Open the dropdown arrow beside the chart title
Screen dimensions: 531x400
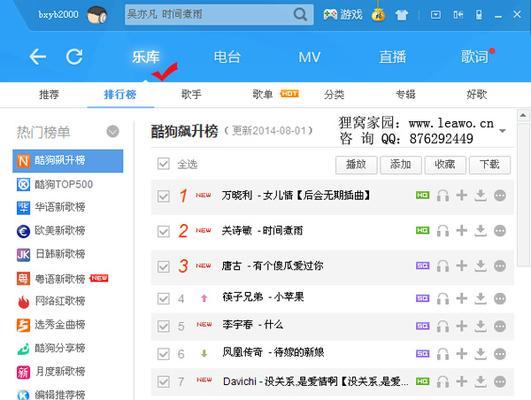pos(503,130)
